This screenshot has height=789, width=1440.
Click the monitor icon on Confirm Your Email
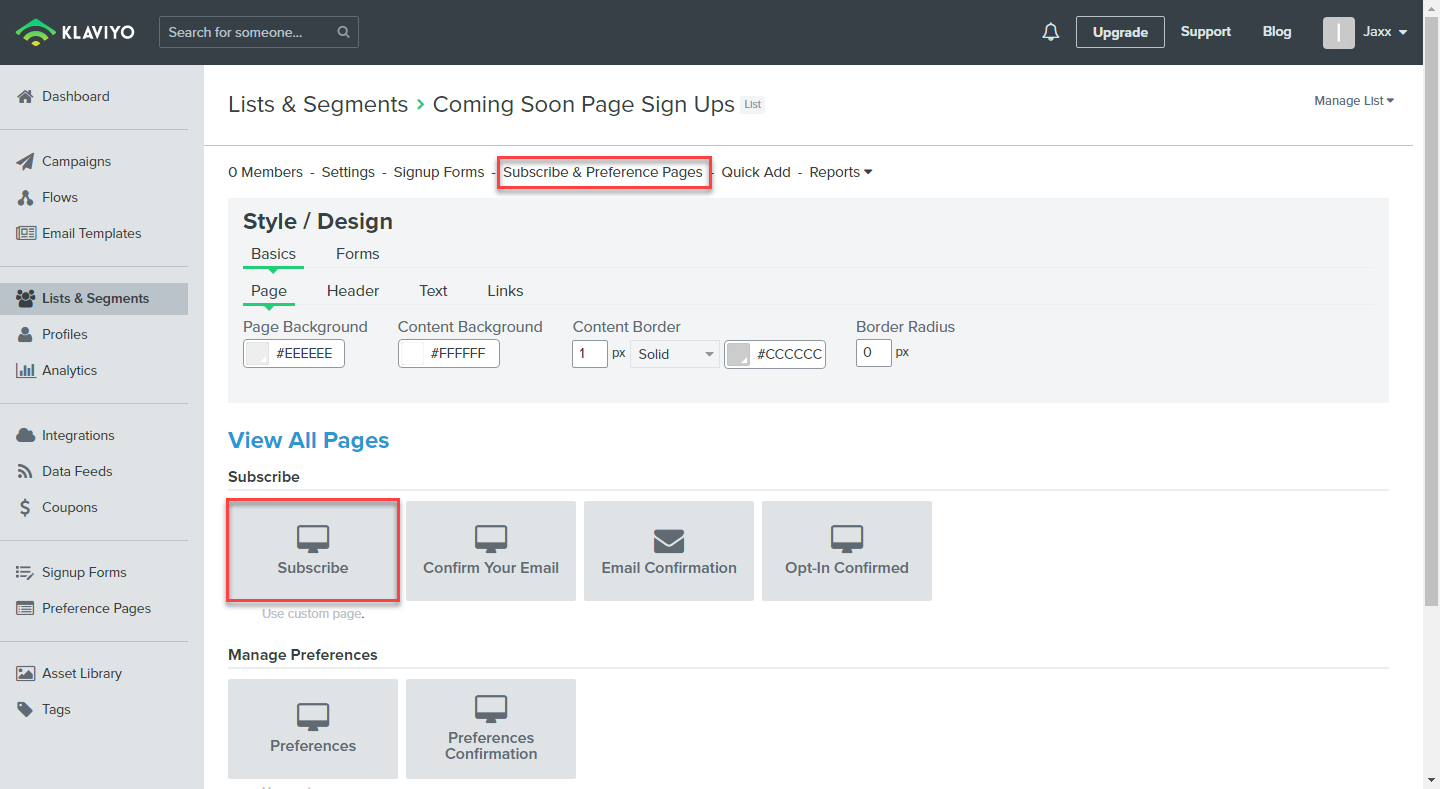pos(491,540)
